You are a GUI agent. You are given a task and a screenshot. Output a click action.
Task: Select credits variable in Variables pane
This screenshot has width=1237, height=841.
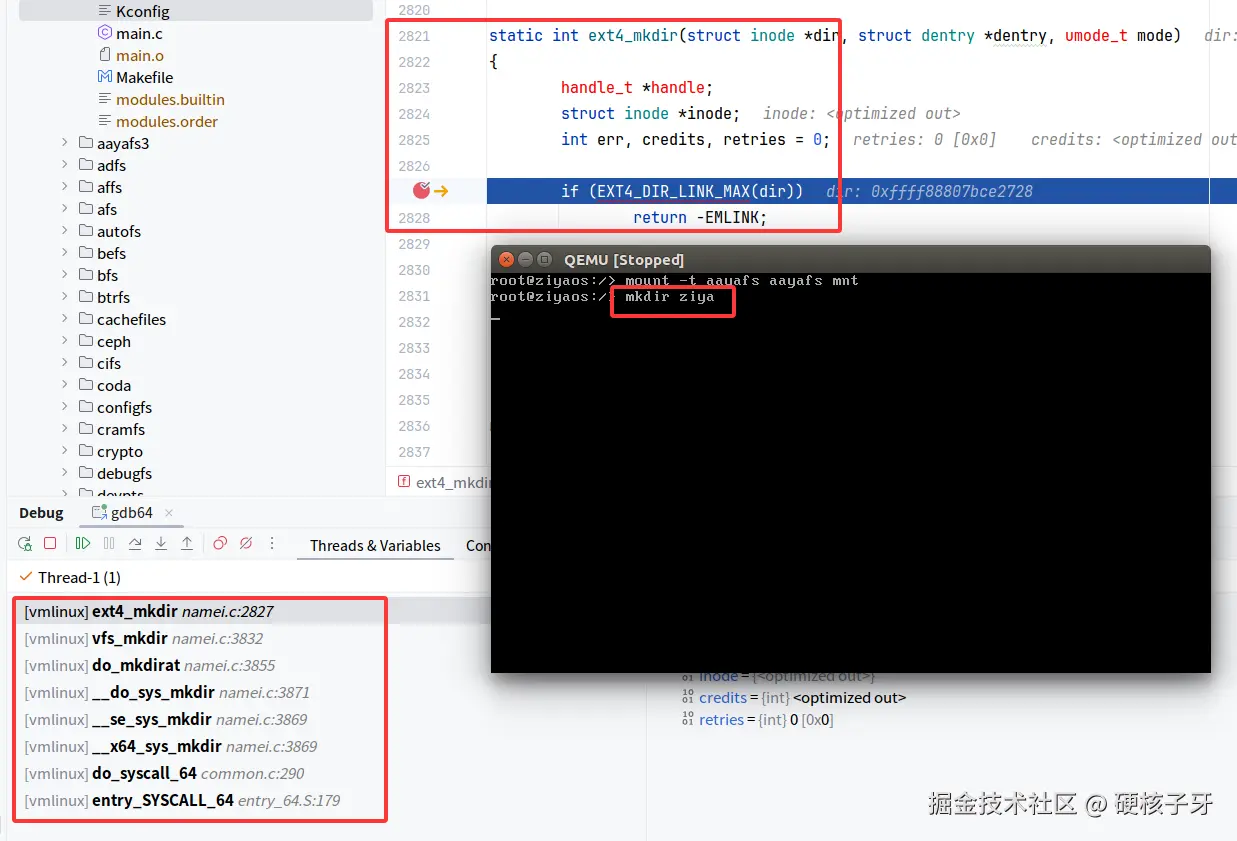pos(794,698)
